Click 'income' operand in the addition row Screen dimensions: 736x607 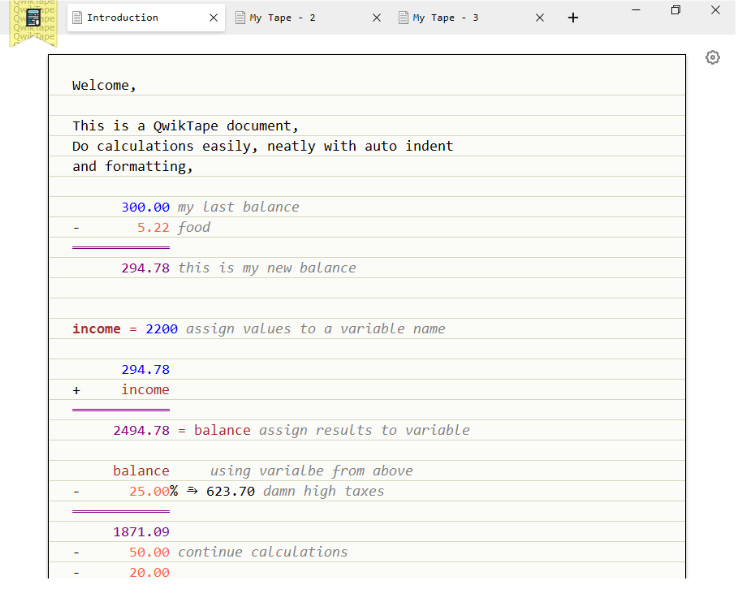(x=146, y=390)
